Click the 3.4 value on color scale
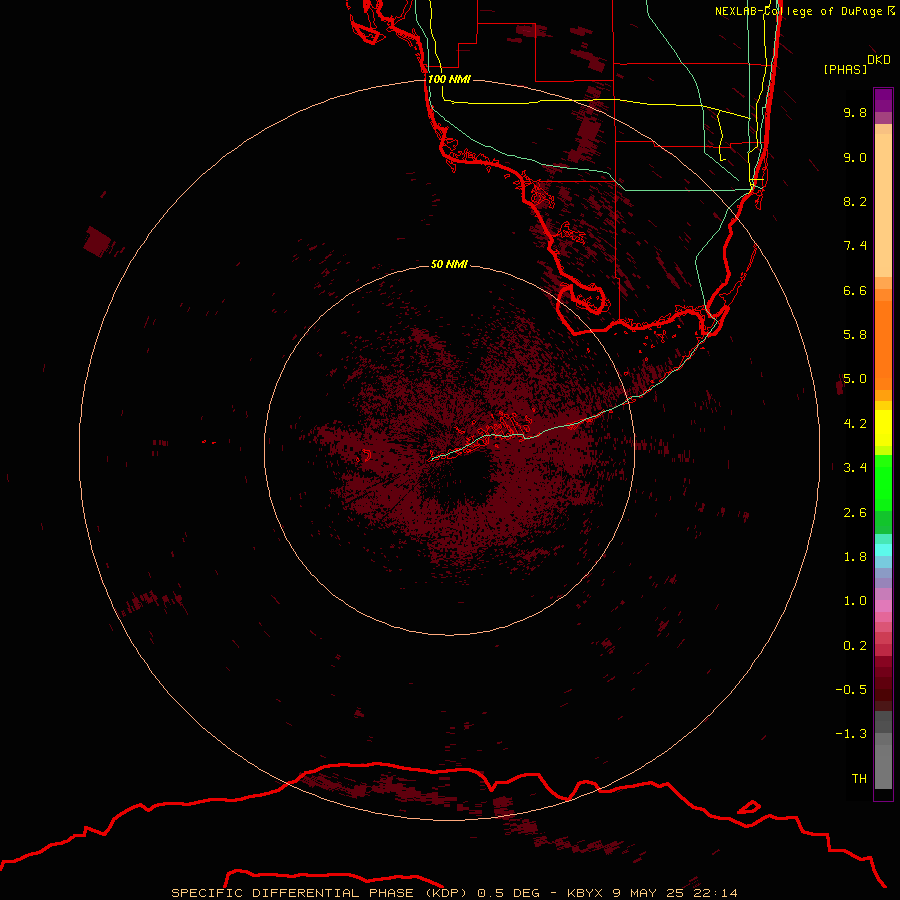This screenshot has width=900, height=900. (855, 468)
